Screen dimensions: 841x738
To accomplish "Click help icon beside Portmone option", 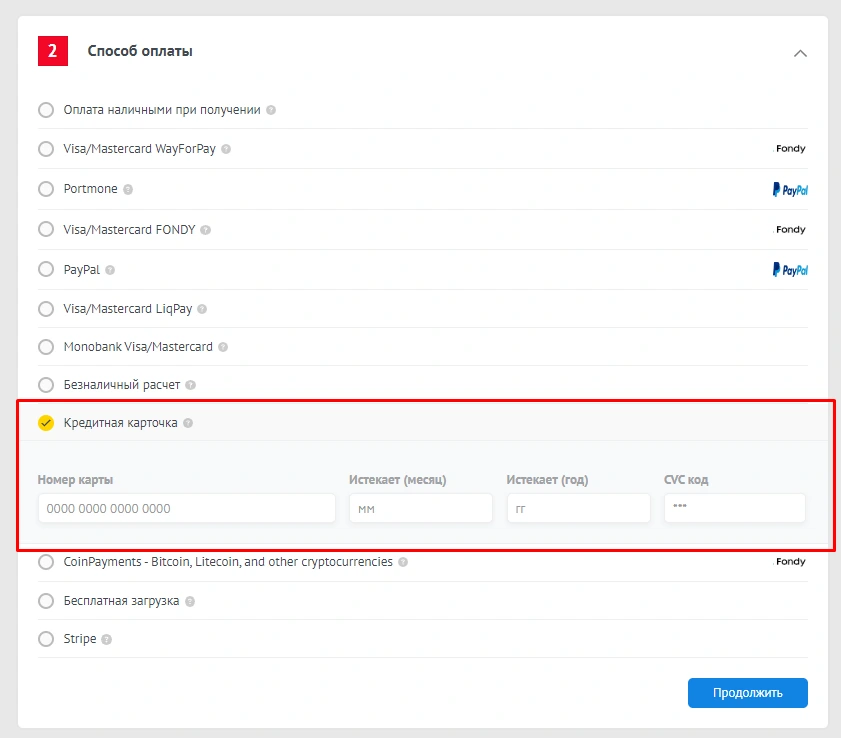I will pyautogui.click(x=128, y=189).
